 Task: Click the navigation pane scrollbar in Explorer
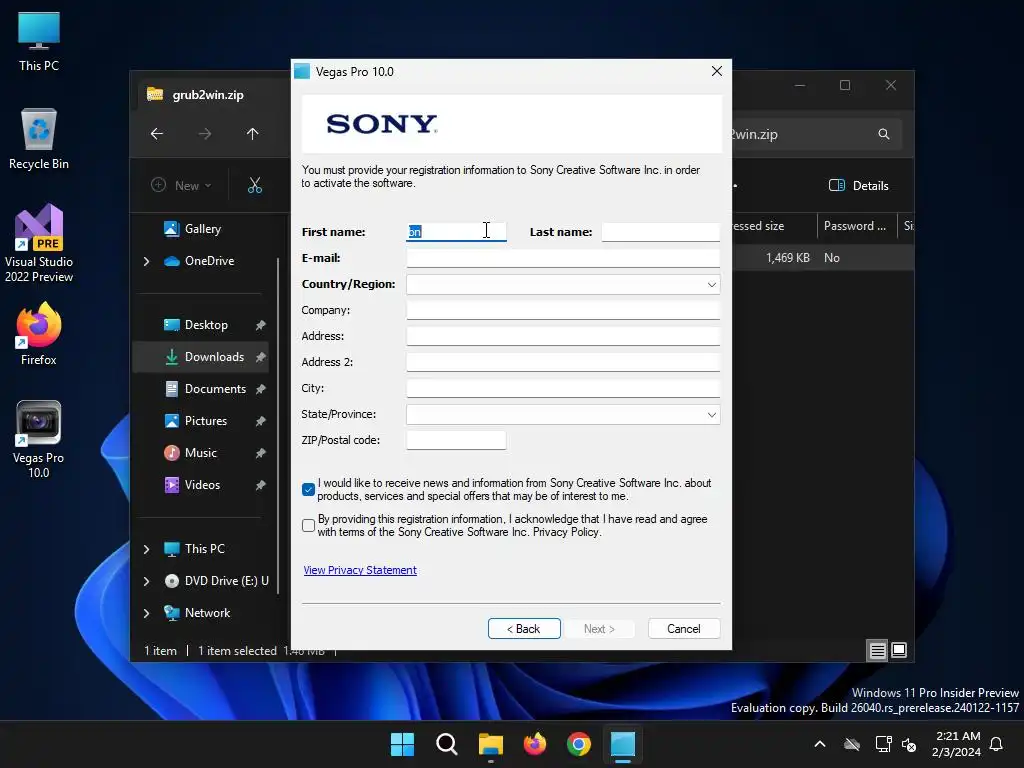(x=278, y=424)
